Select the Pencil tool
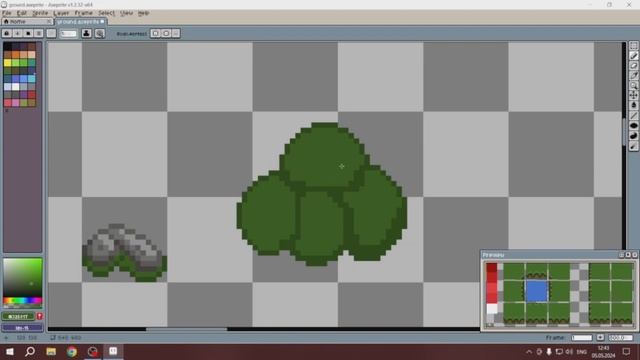 [633, 56]
